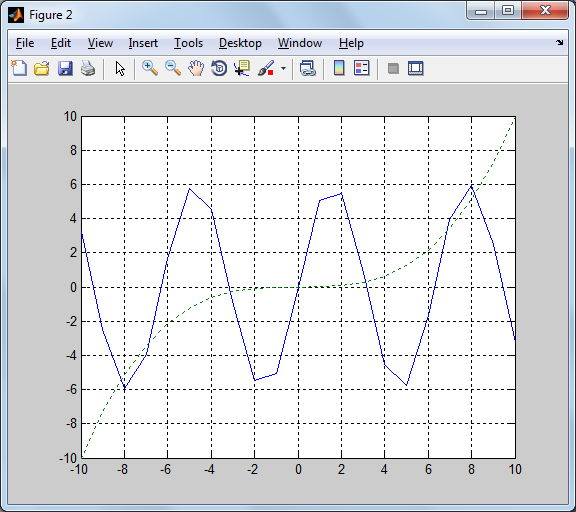Toggle the Edit Plot arrow tool
576x512 pixels.
tap(120, 69)
